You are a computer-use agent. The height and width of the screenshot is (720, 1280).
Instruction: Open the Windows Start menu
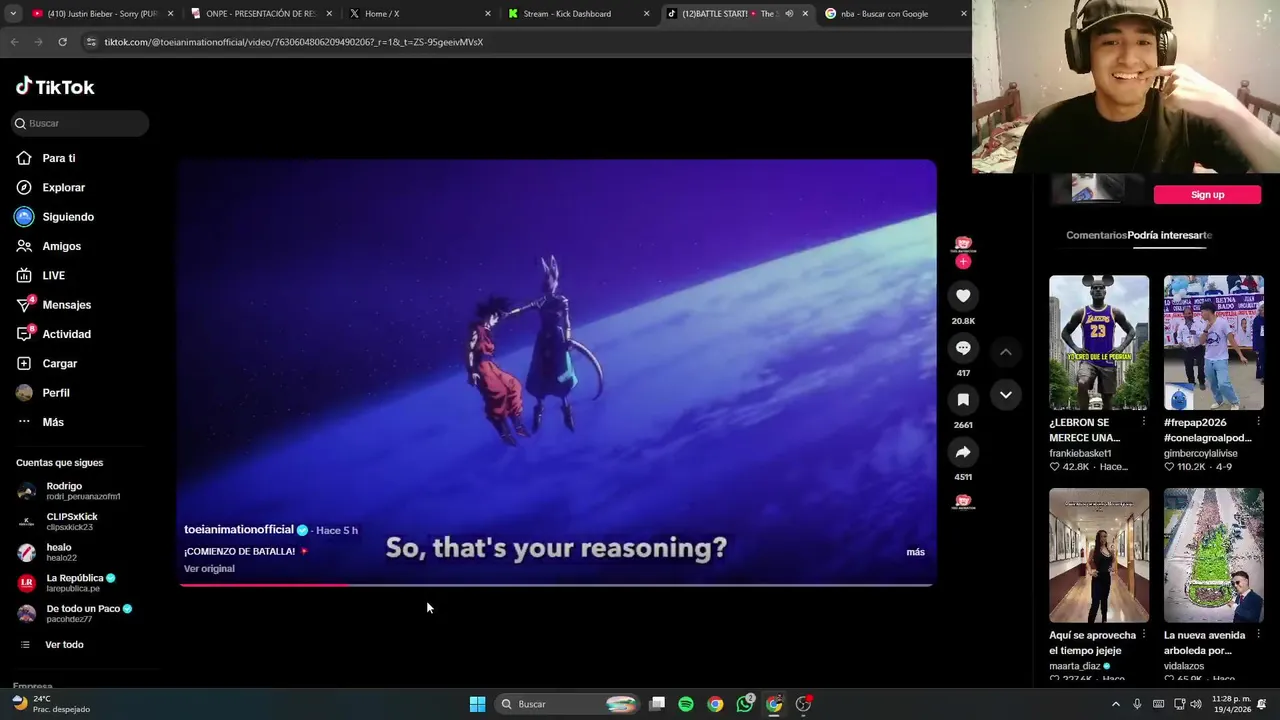tap(477, 704)
